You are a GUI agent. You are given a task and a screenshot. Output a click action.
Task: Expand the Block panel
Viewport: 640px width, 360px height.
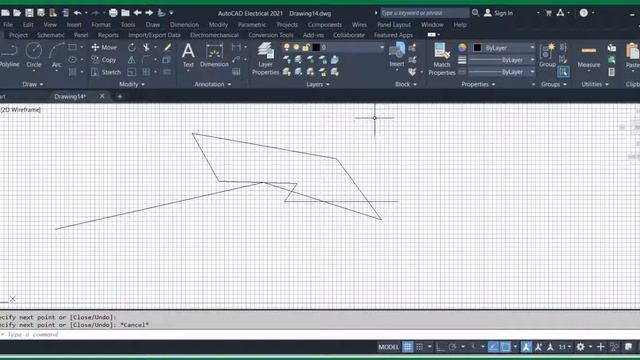click(x=406, y=84)
